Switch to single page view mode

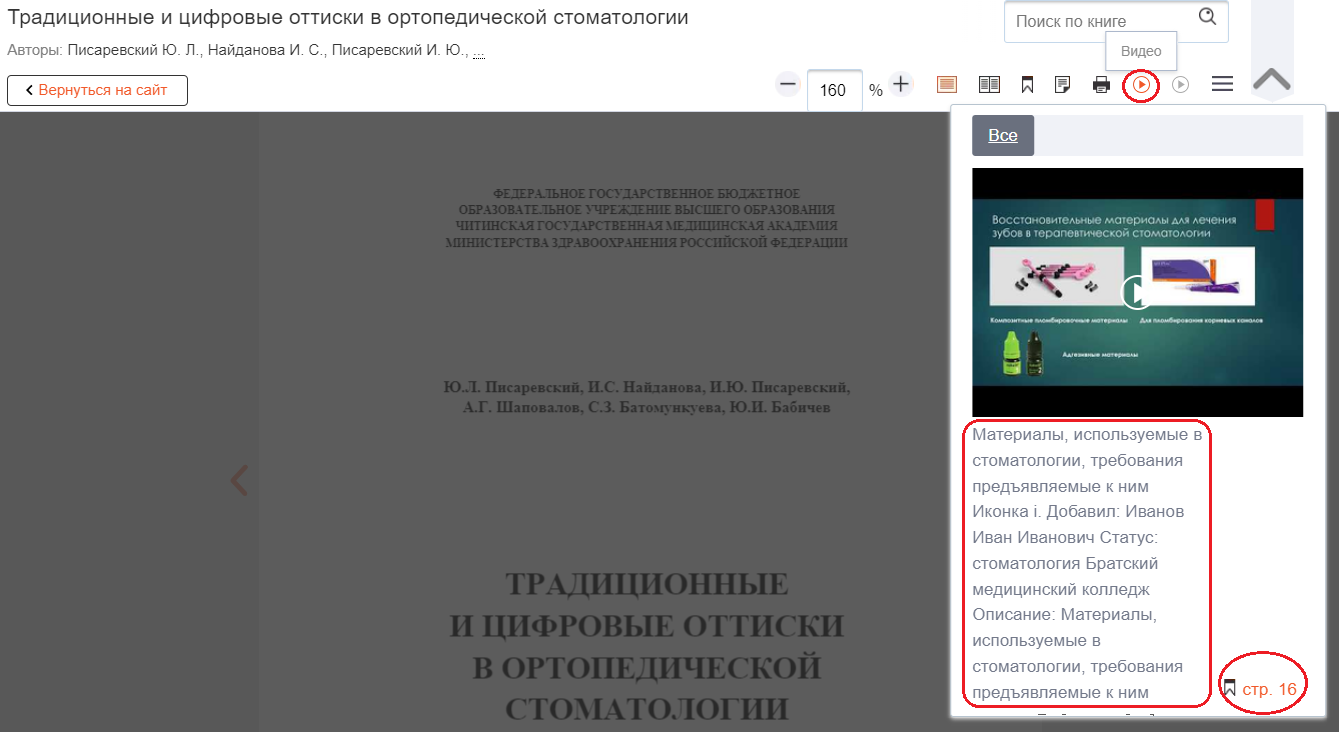pyautogui.click(x=947, y=85)
